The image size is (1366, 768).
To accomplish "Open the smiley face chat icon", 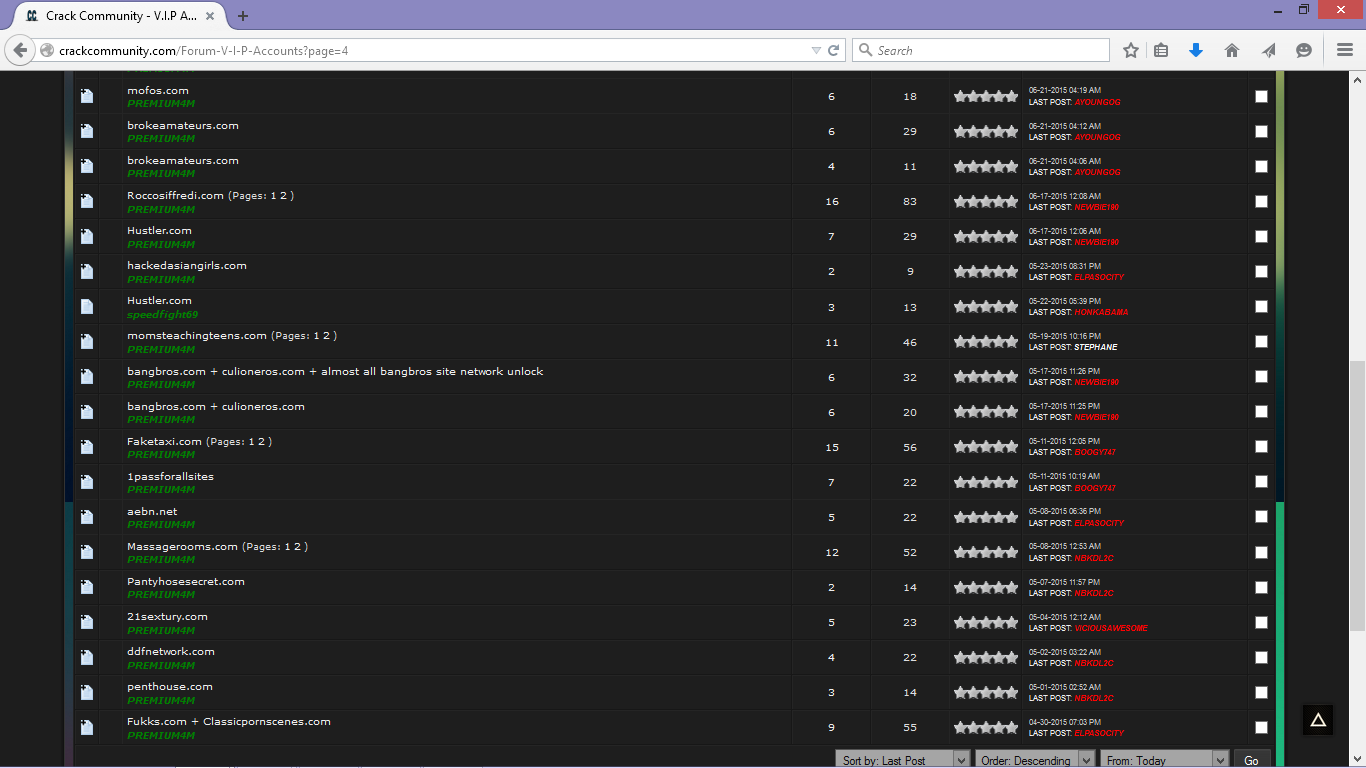I will point(1304,50).
